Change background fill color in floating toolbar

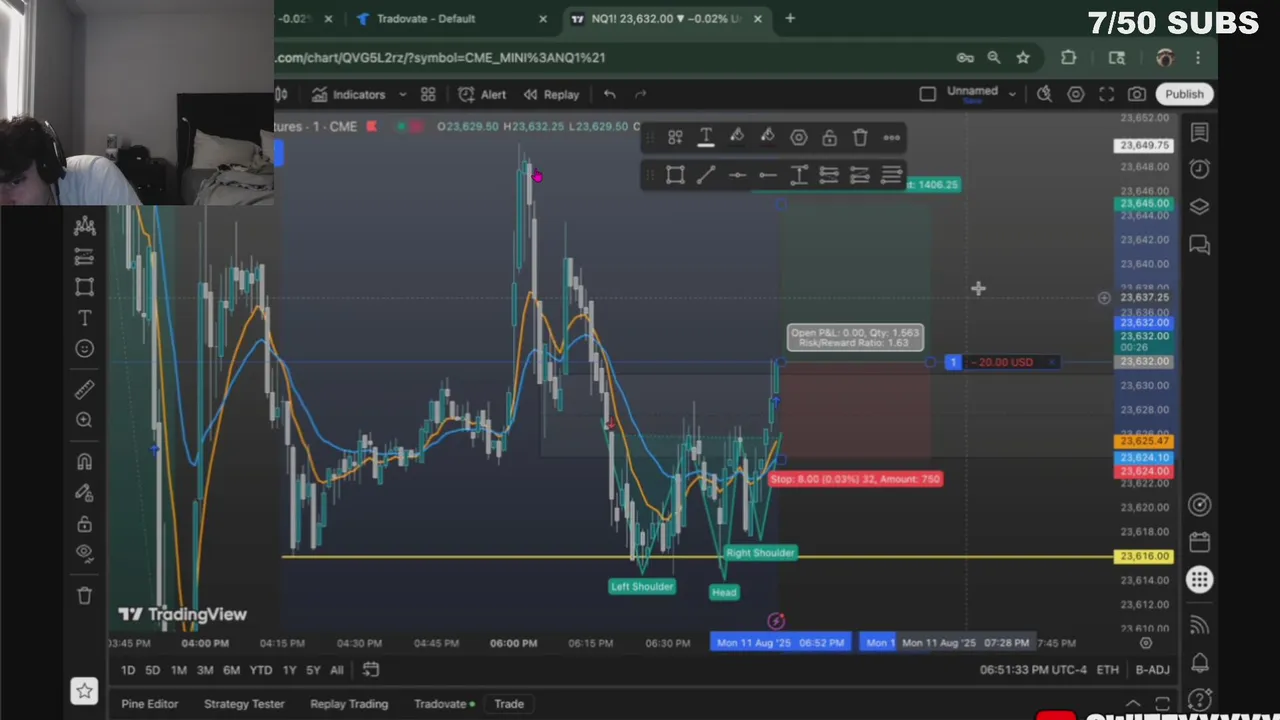[767, 138]
